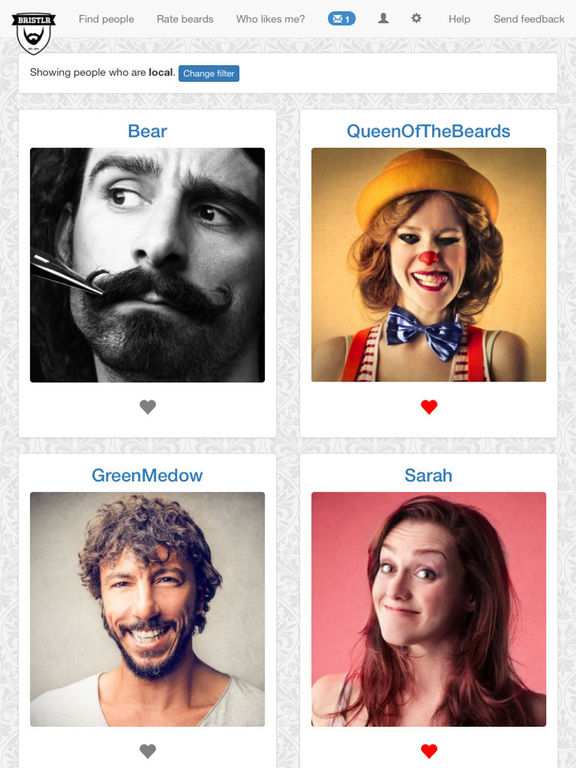Open the Who likes me? page
The image size is (576, 768).
click(270, 19)
